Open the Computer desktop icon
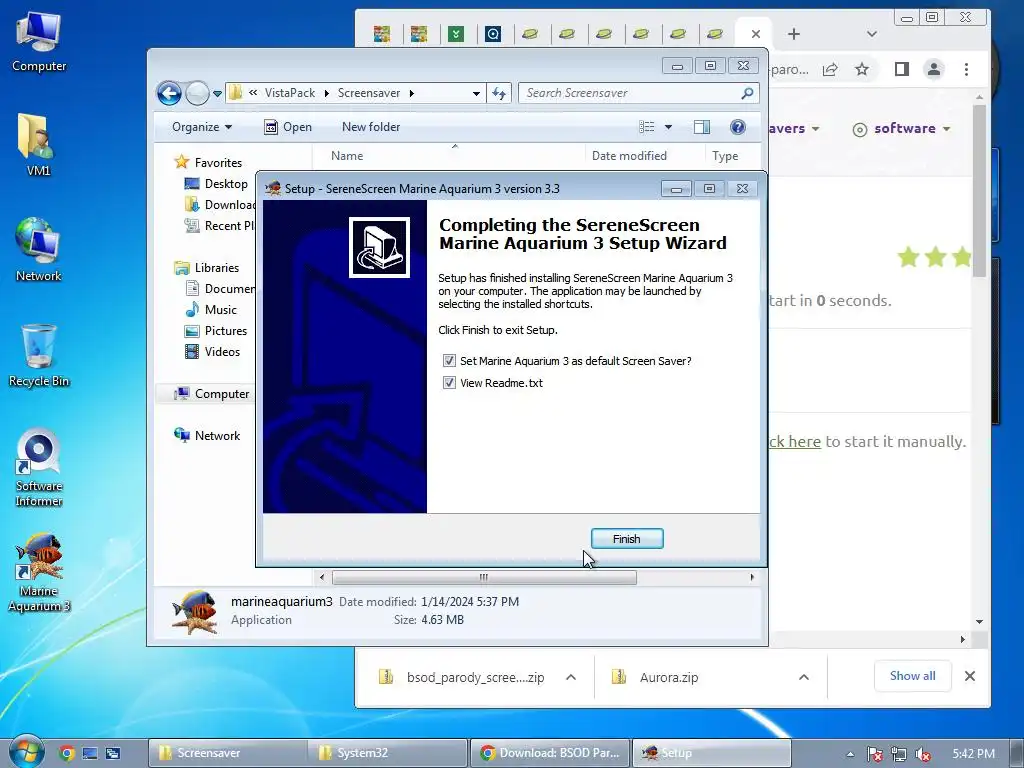The width and height of the screenshot is (1024, 768). (x=39, y=42)
